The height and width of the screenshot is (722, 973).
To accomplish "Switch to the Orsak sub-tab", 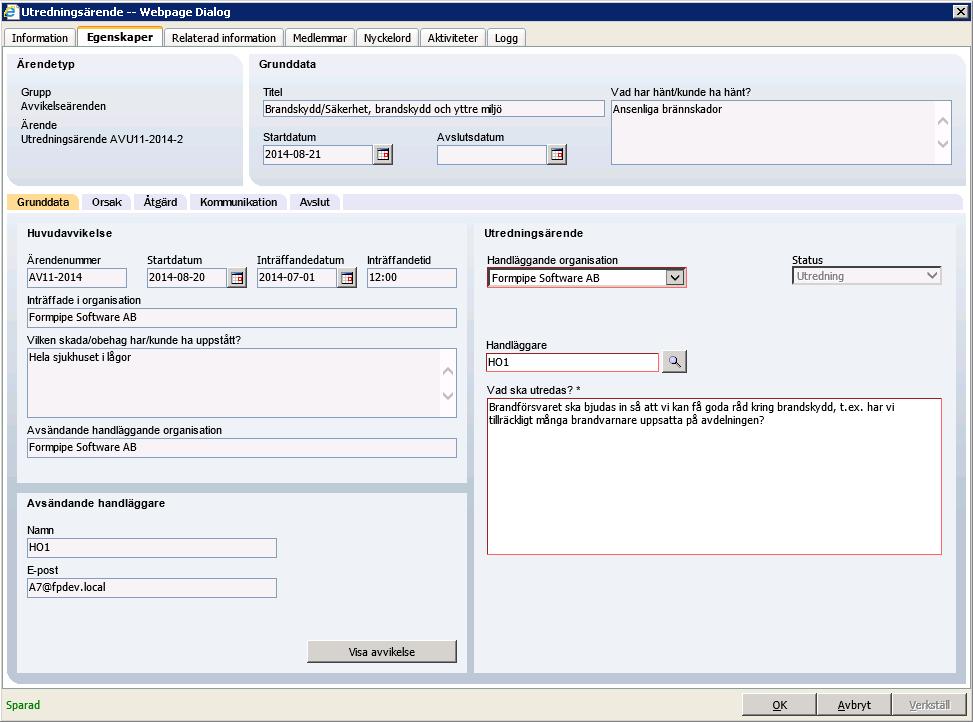I will coord(107,202).
